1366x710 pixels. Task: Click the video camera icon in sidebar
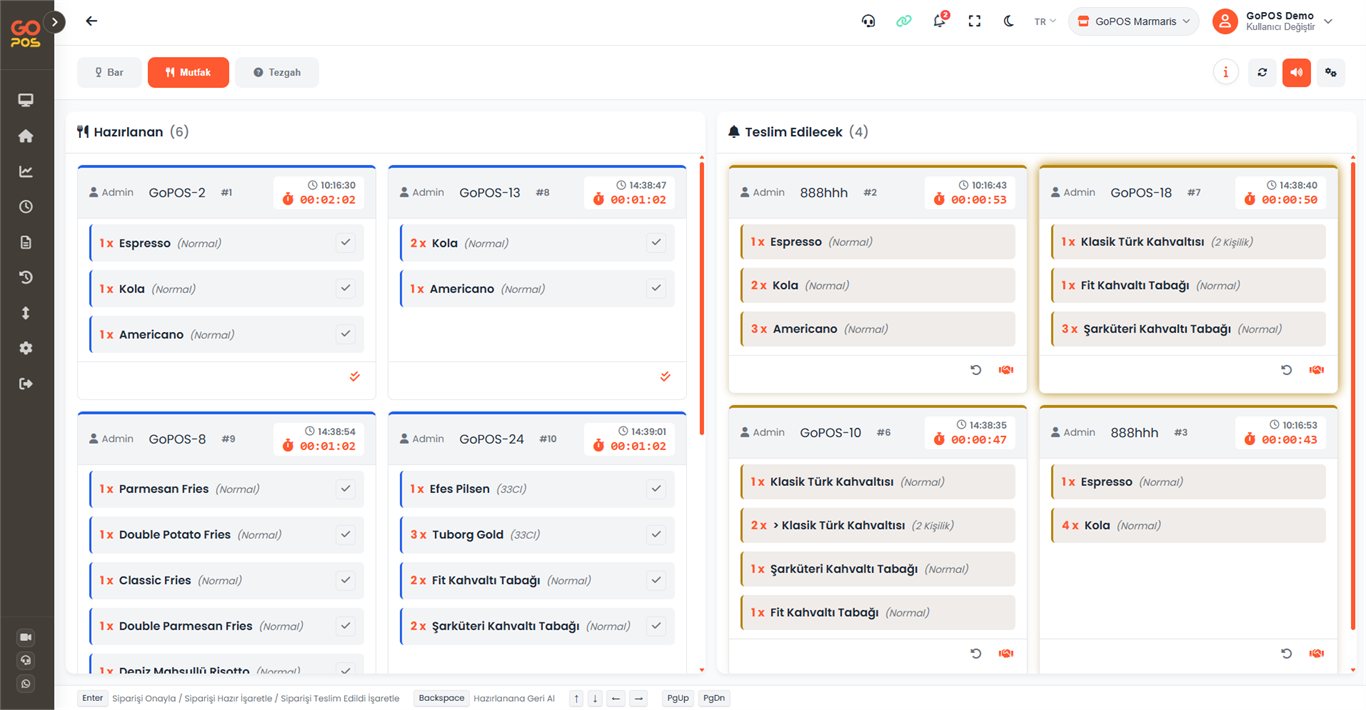click(x=26, y=637)
